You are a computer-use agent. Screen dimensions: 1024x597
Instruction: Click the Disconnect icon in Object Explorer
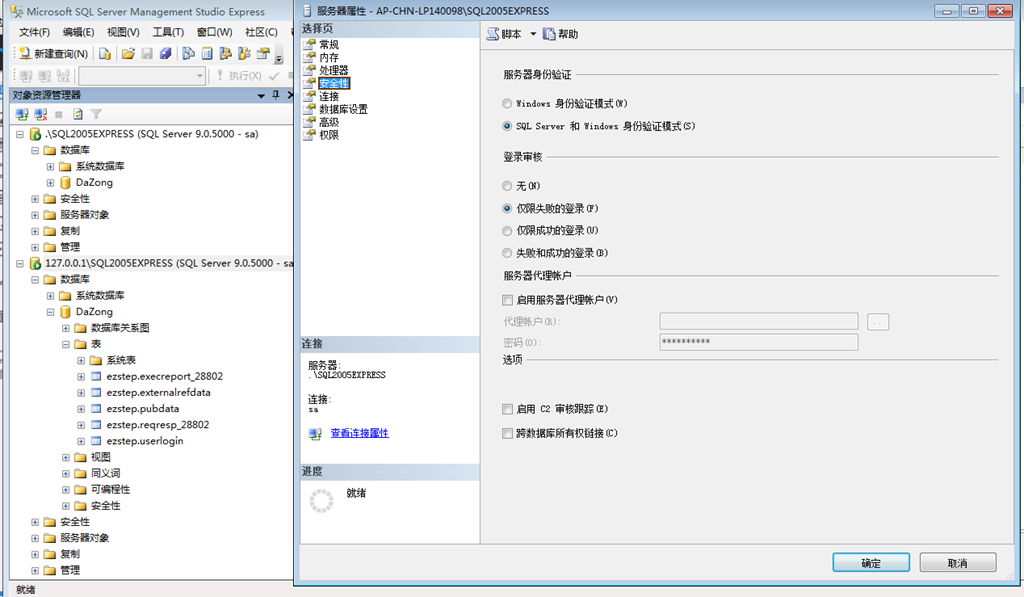point(40,114)
